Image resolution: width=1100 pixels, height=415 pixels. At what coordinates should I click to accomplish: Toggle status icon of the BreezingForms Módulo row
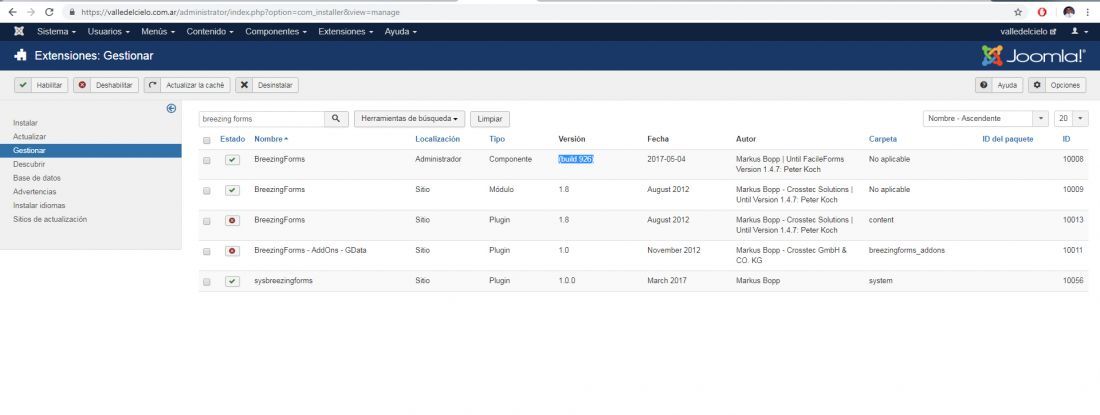tap(232, 190)
